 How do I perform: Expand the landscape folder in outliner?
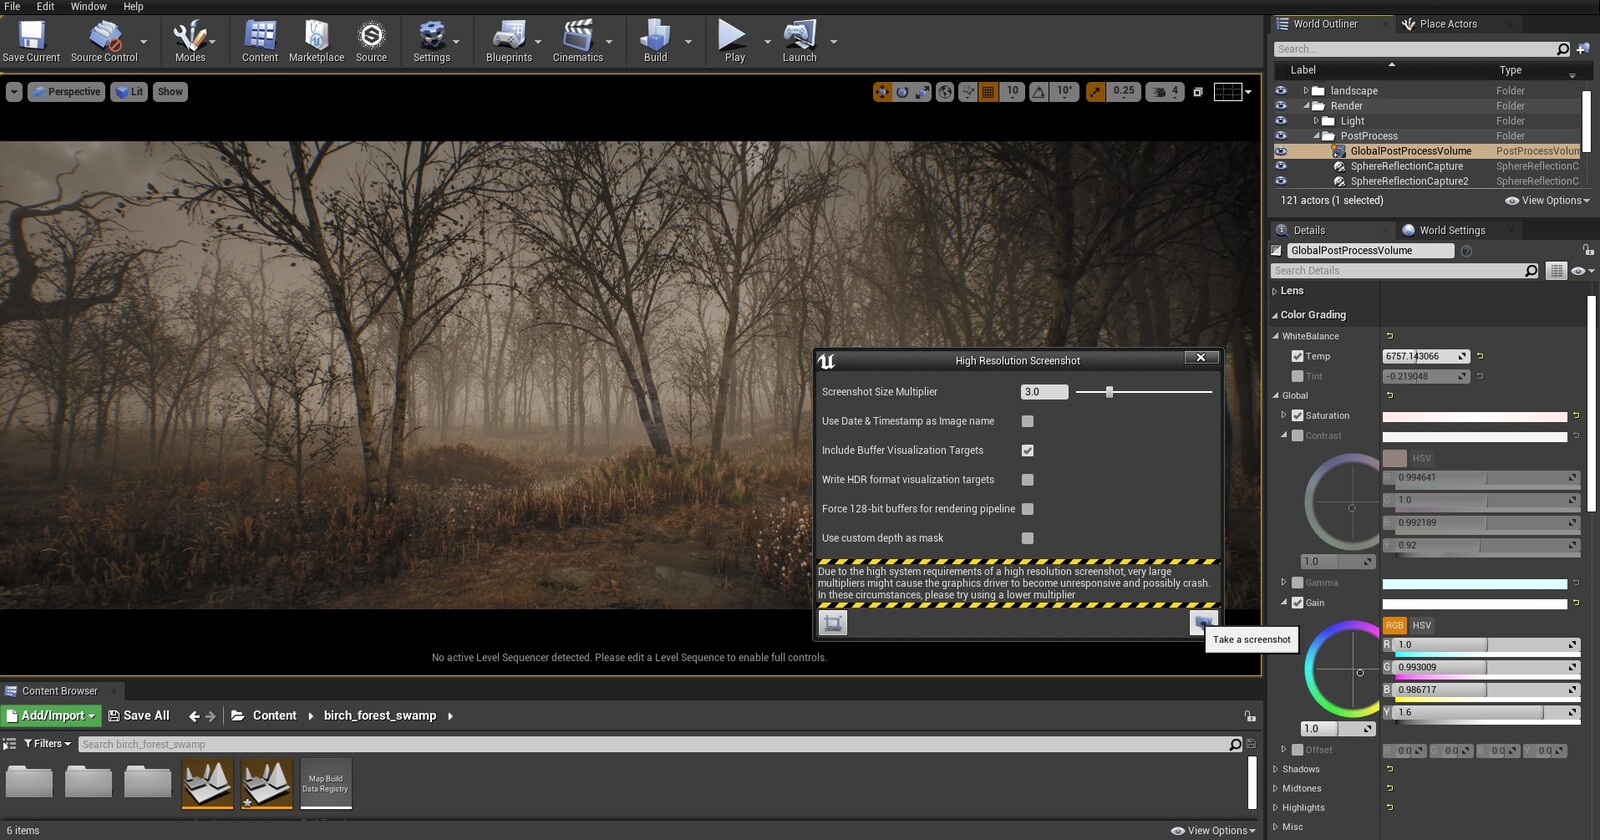pyautogui.click(x=1305, y=91)
